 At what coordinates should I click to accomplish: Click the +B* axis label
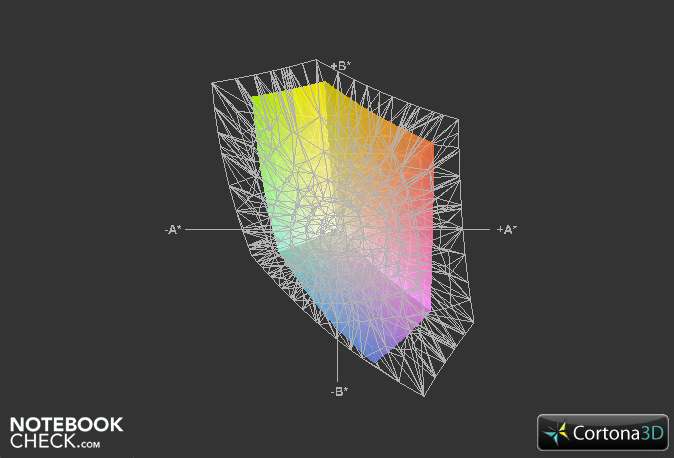[341, 66]
